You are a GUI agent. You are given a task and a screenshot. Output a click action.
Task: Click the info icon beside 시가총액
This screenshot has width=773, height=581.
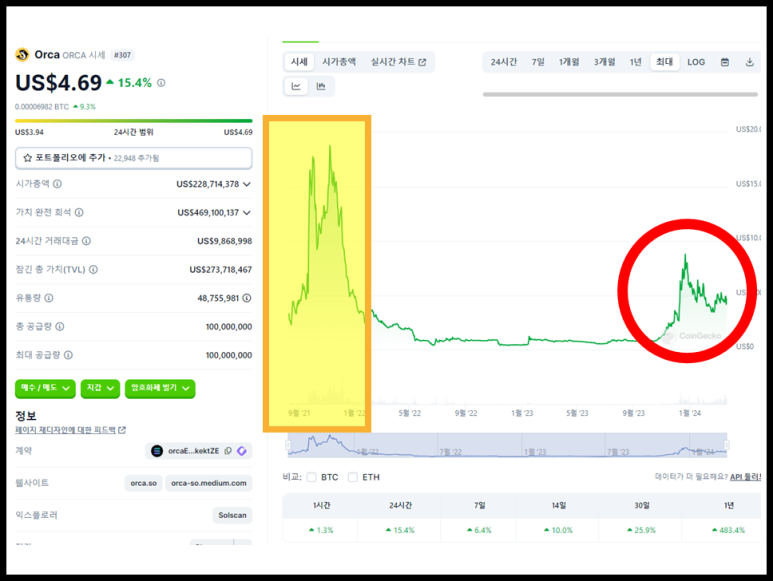coord(57,184)
